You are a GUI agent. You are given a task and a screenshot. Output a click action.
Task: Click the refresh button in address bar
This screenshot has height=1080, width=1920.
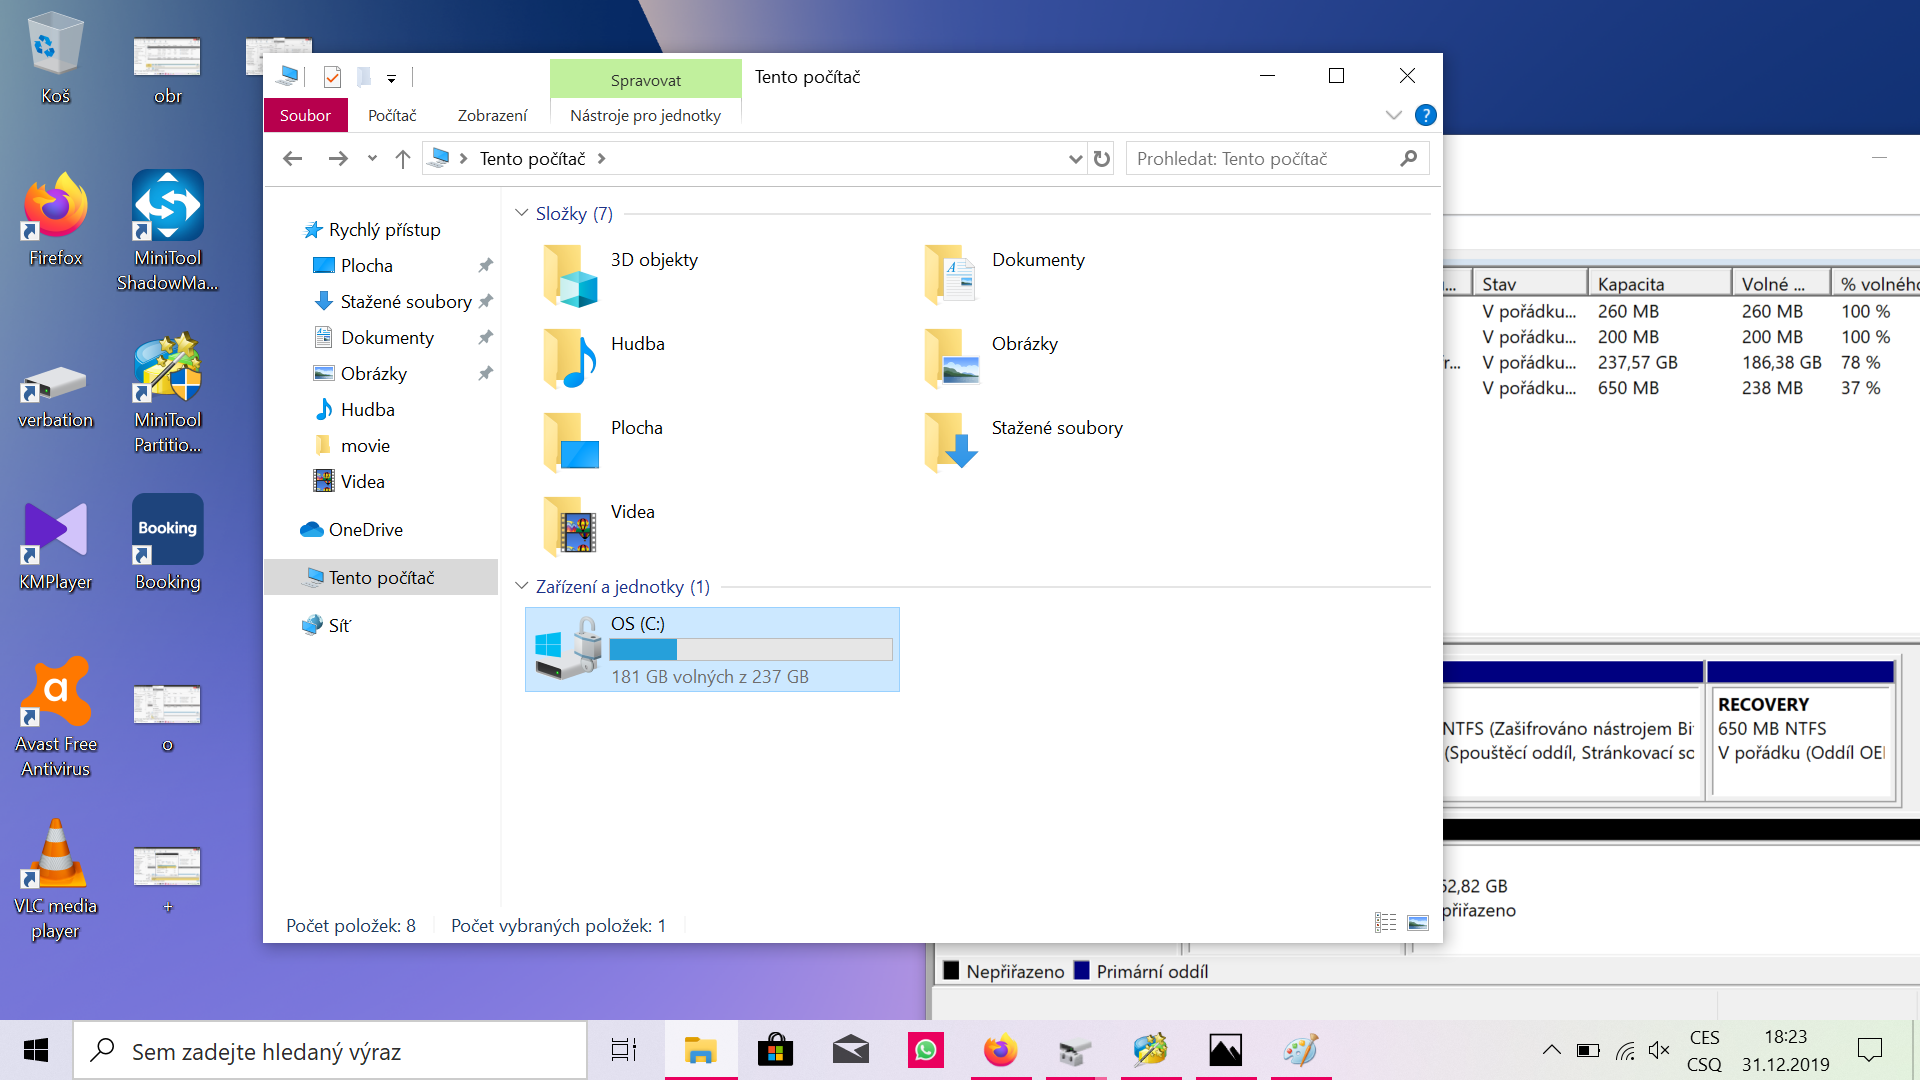coord(1102,159)
